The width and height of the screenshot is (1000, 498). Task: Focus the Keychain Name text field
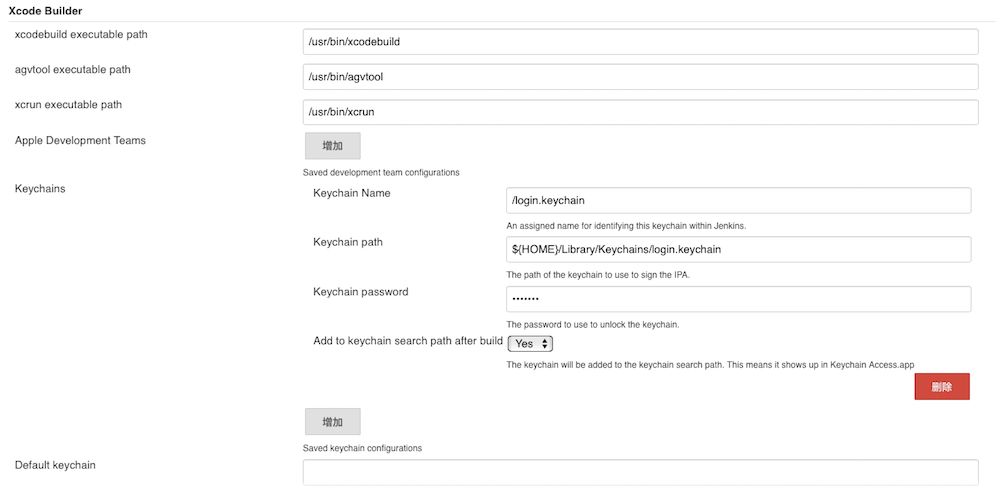pyautogui.click(x=739, y=200)
